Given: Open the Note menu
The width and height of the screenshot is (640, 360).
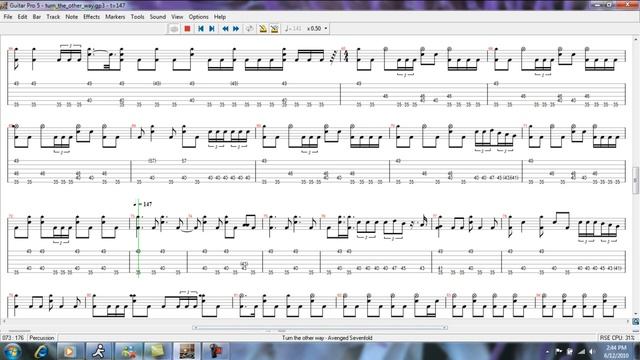Looking at the screenshot, I should click(x=71, y=17).
